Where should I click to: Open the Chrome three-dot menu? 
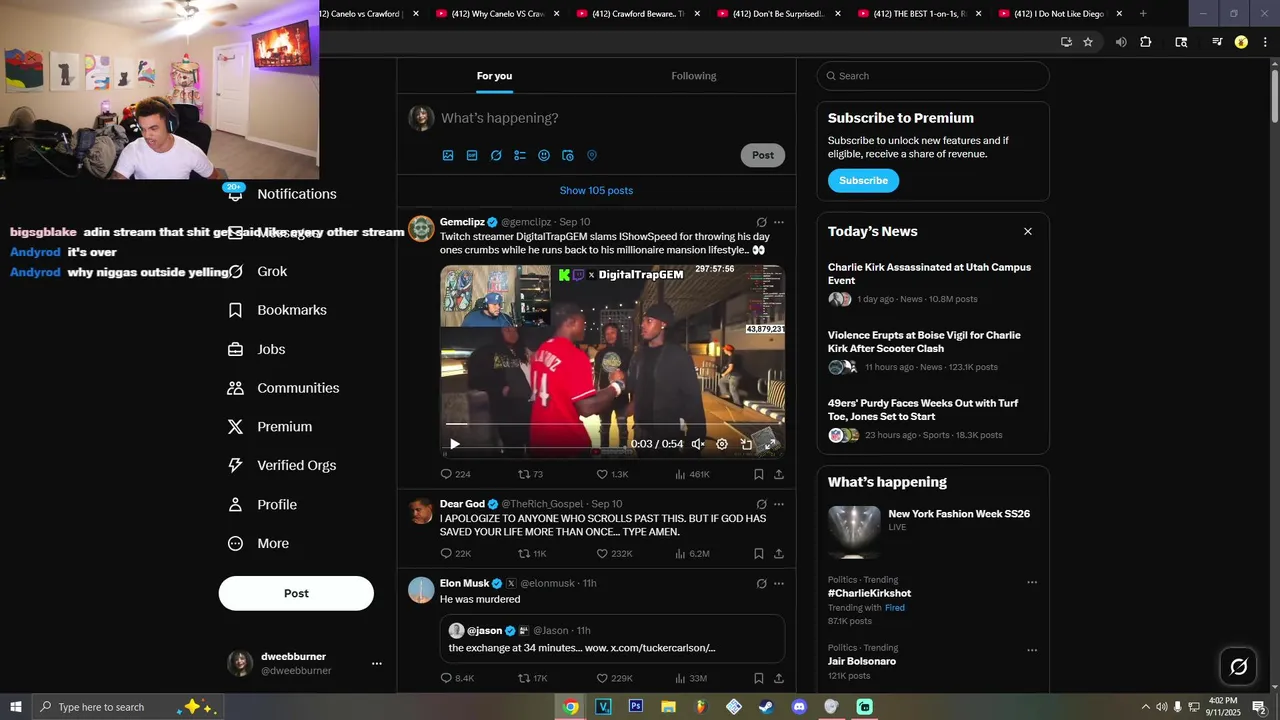(1264, 42)
